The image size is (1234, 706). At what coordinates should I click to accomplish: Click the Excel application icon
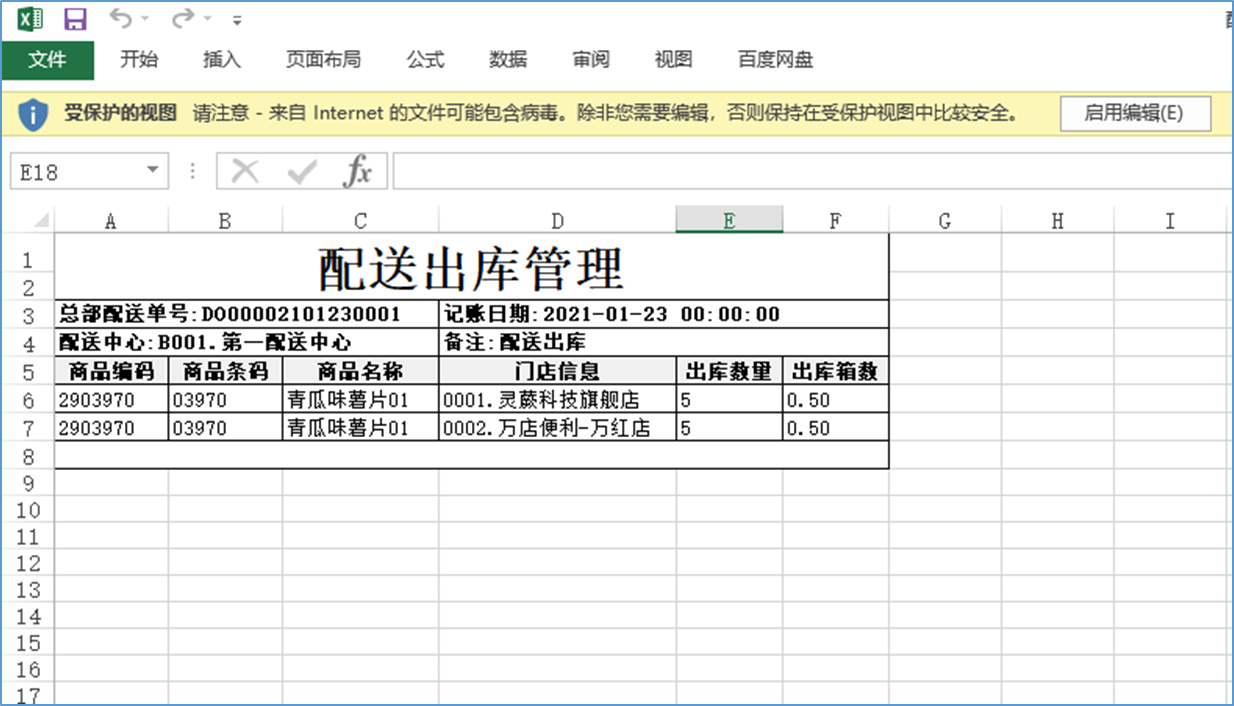31,19
